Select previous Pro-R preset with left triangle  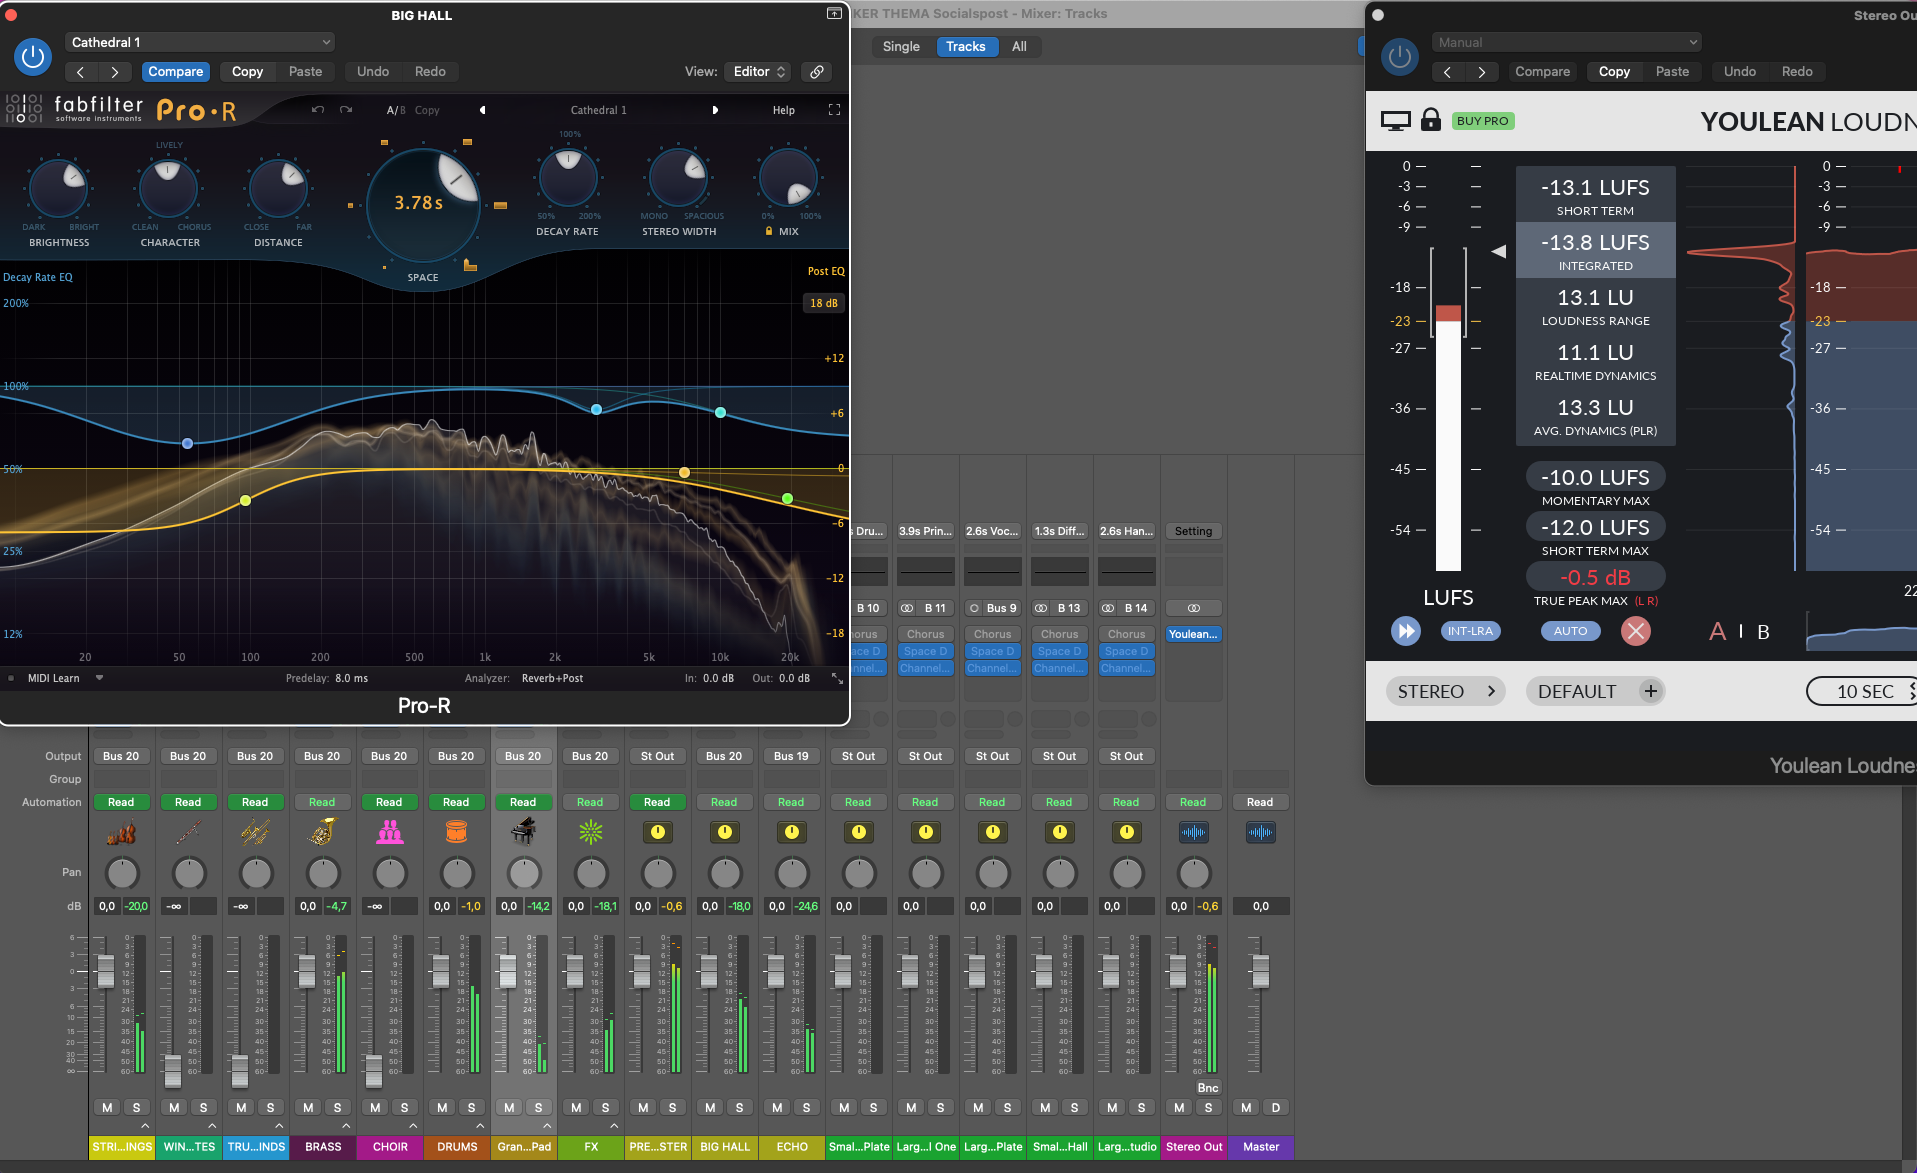(483, 110)
